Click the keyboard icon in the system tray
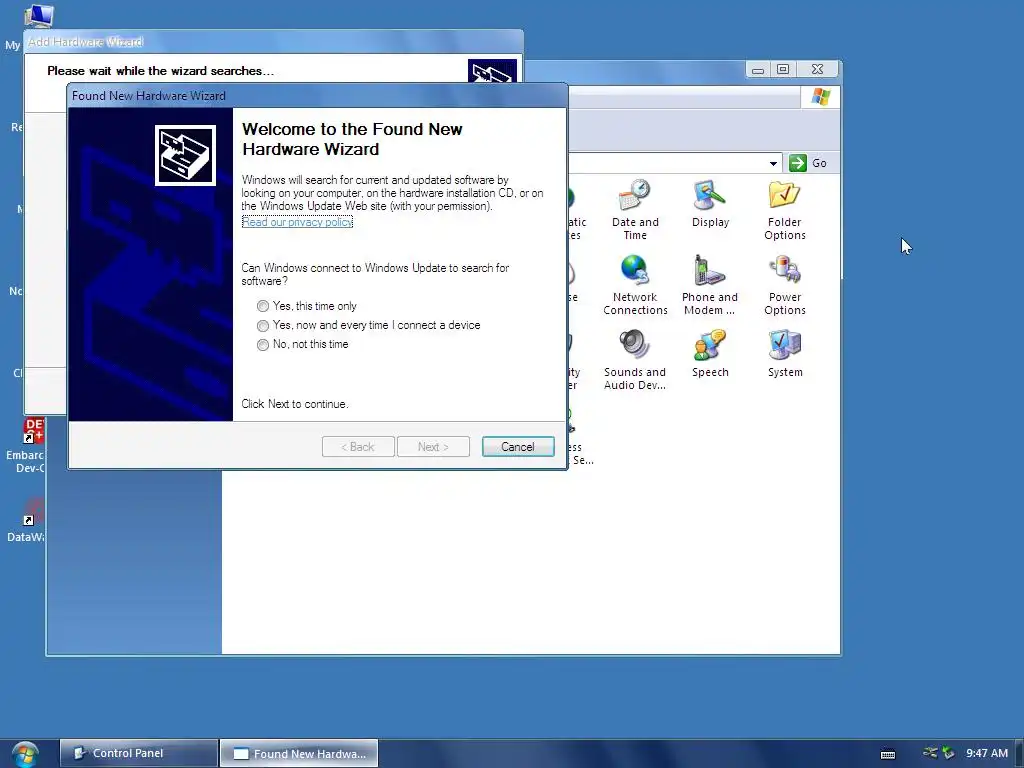Viewport: 1024px width, 768px height. coord(888,754)
